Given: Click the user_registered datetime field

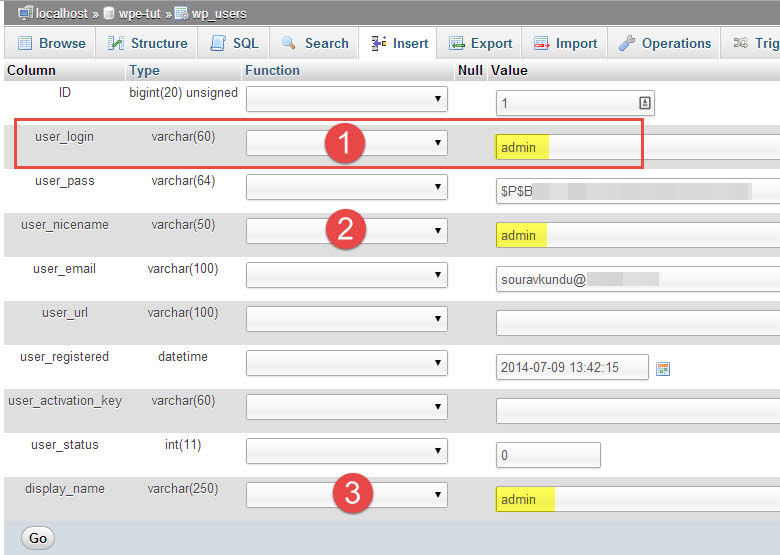Looking at the screenshot, I should tap(572, 367).
